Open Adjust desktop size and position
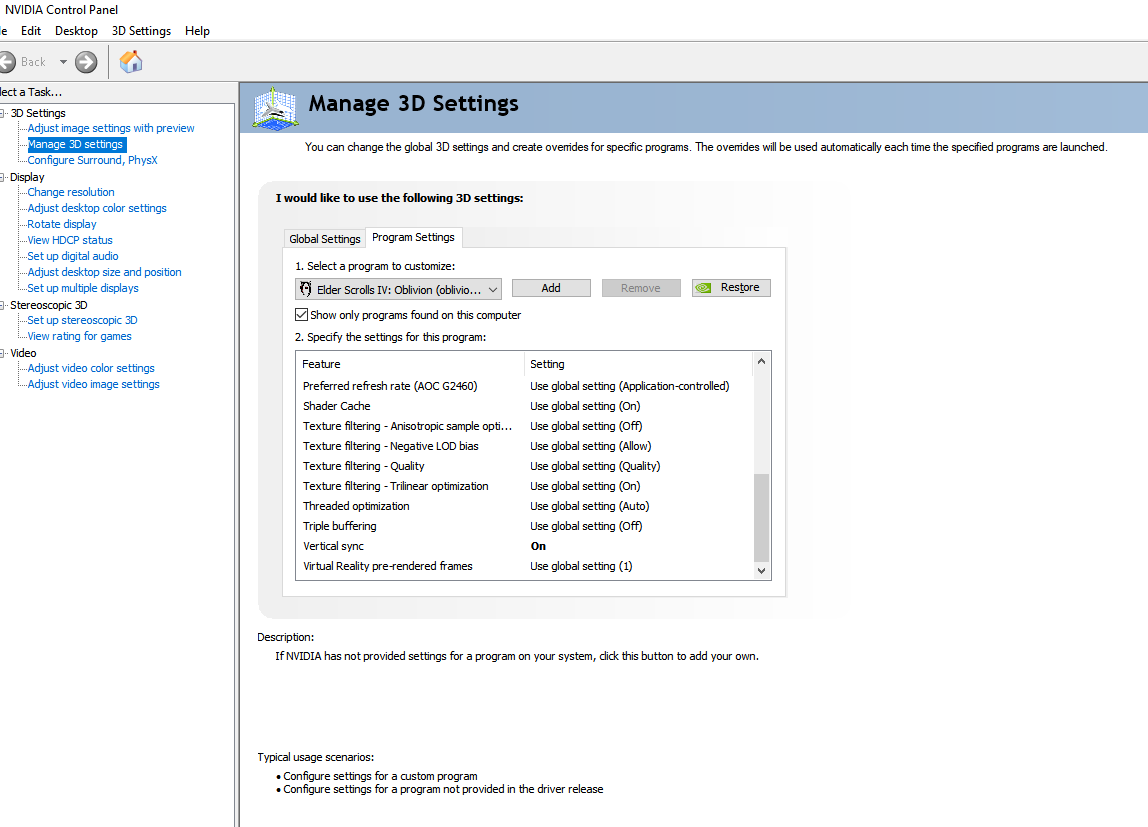The image size is (1148, 827). 104,272
